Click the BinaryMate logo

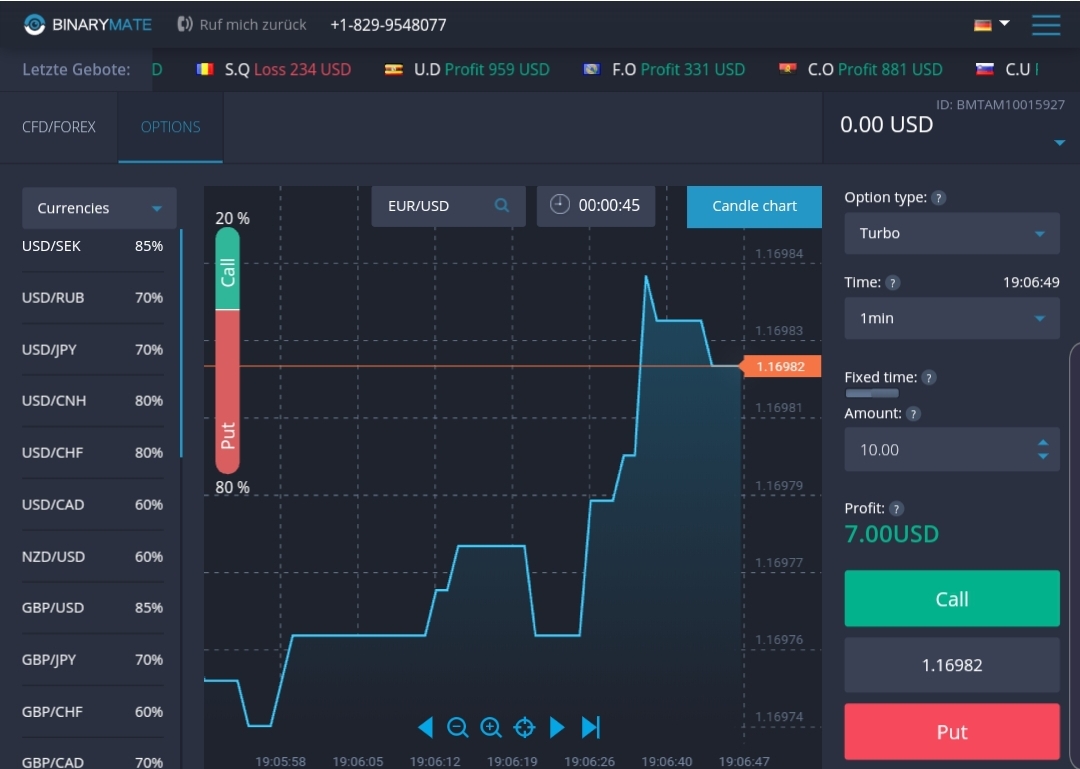87,25
